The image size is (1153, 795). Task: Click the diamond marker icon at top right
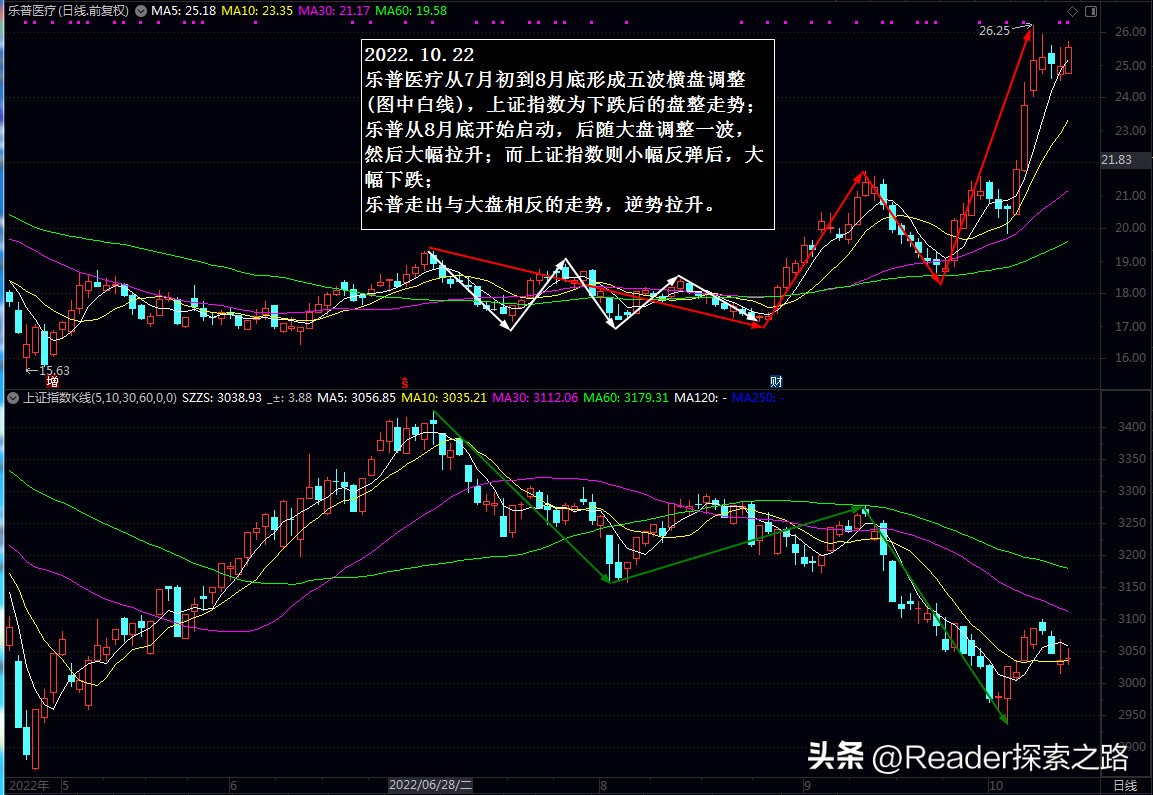pyautogui.click(x=1072, y=11)
